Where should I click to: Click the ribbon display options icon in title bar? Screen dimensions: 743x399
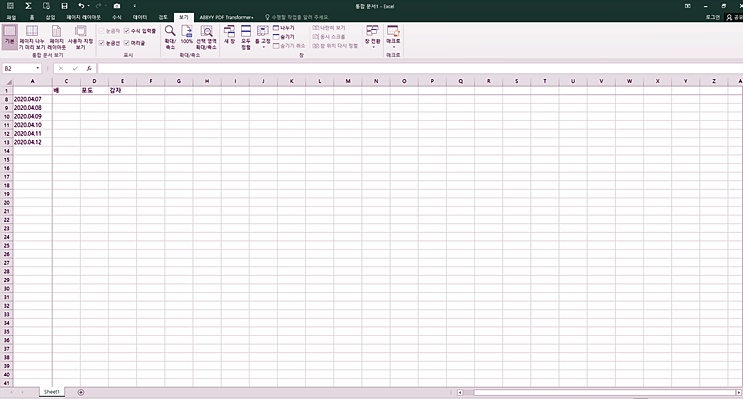687,6
